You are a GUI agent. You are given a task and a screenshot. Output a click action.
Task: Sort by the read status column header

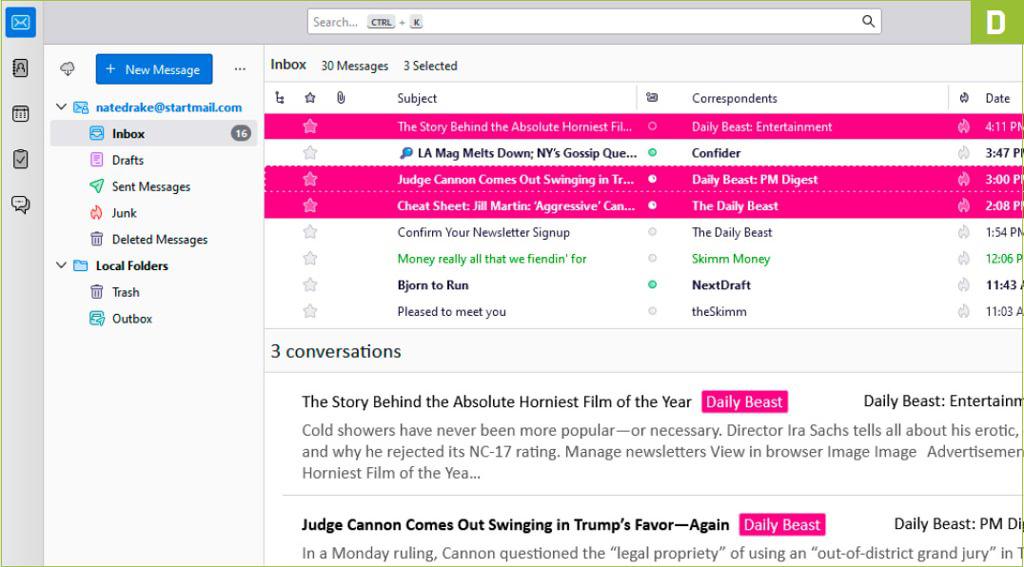coord(652,98)
